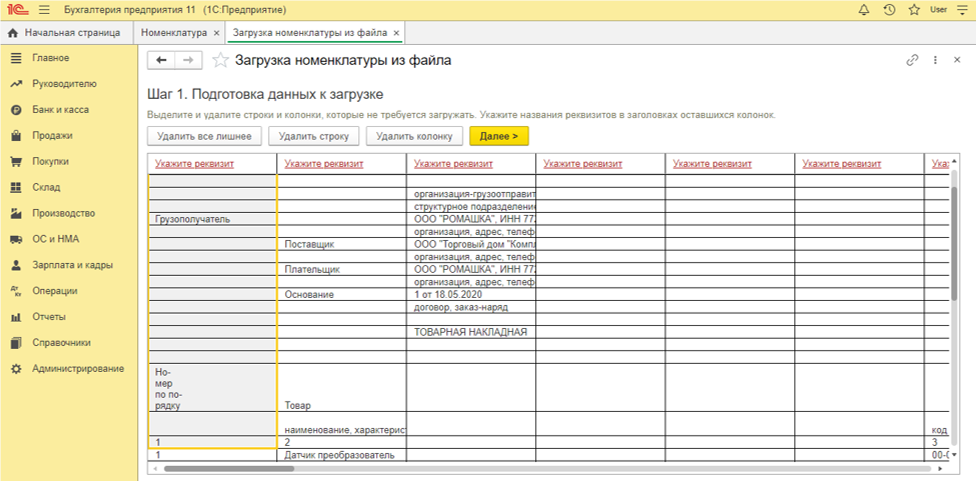The width and height of the screenshot is (976, 481).
Task: Set attribute for the fifth column header link
Action: pos(712,164)
